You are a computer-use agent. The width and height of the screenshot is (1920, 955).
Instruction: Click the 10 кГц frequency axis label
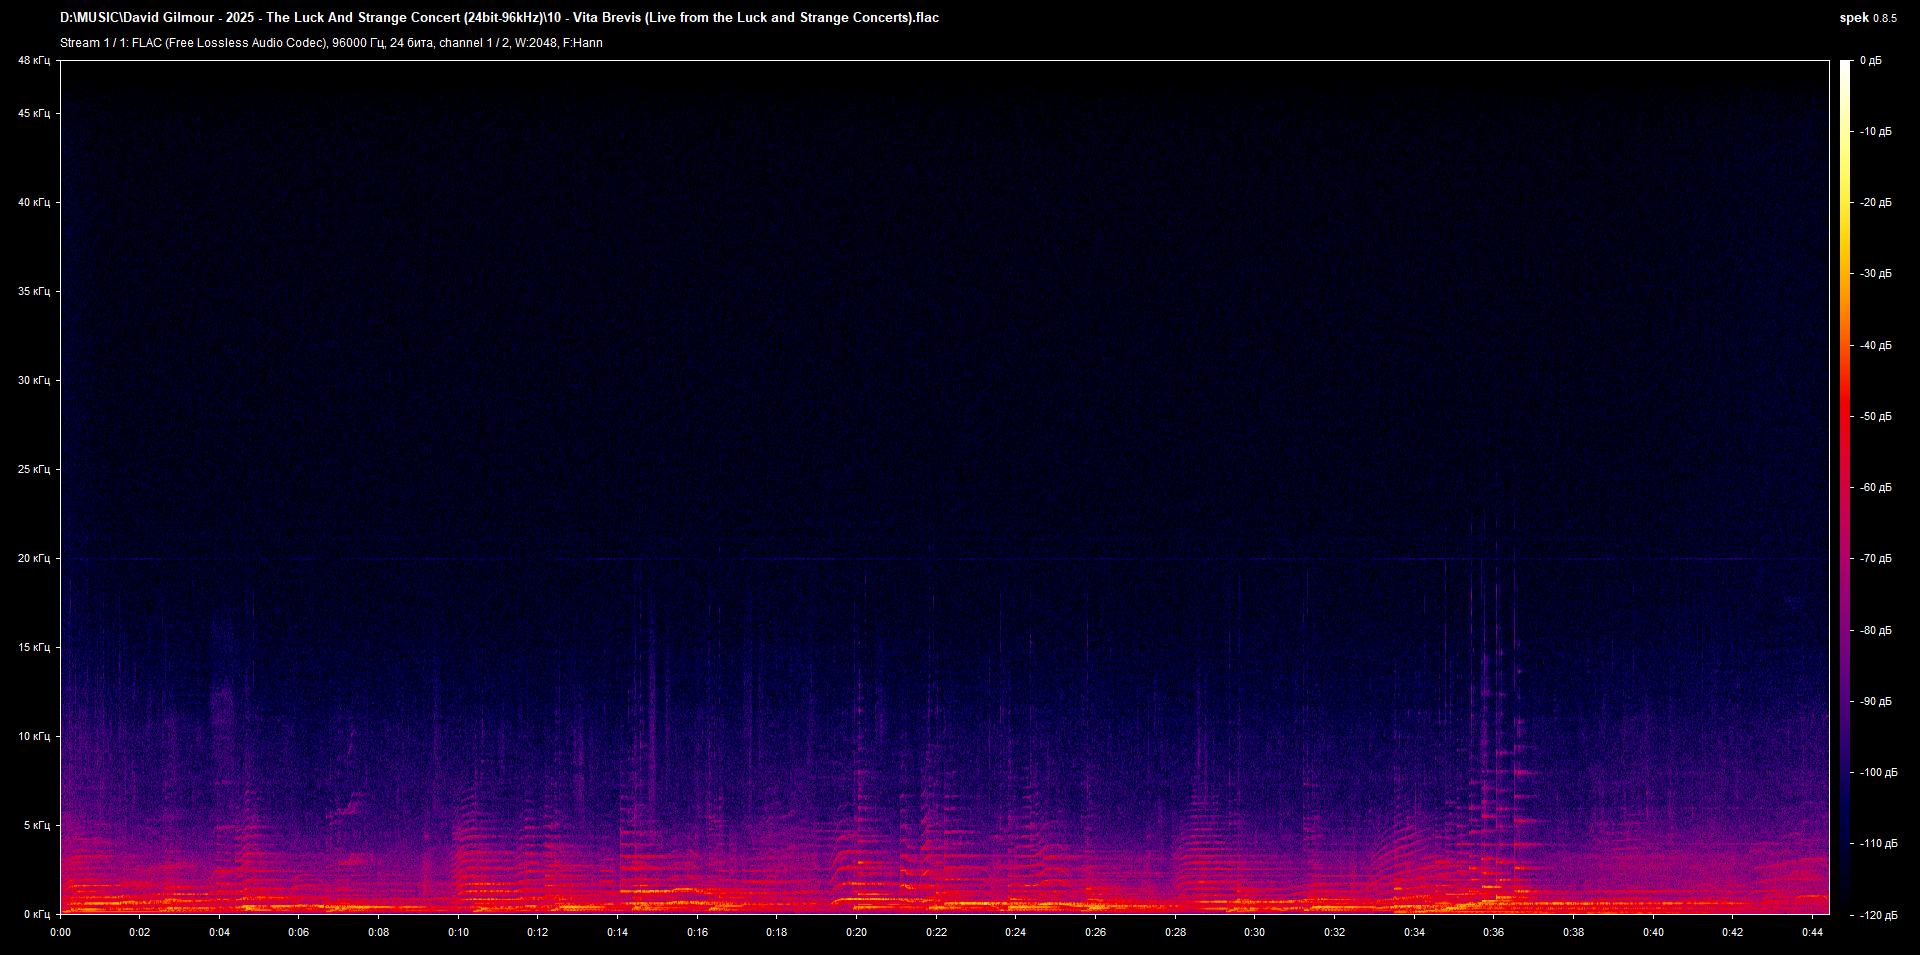coord(34,736)
